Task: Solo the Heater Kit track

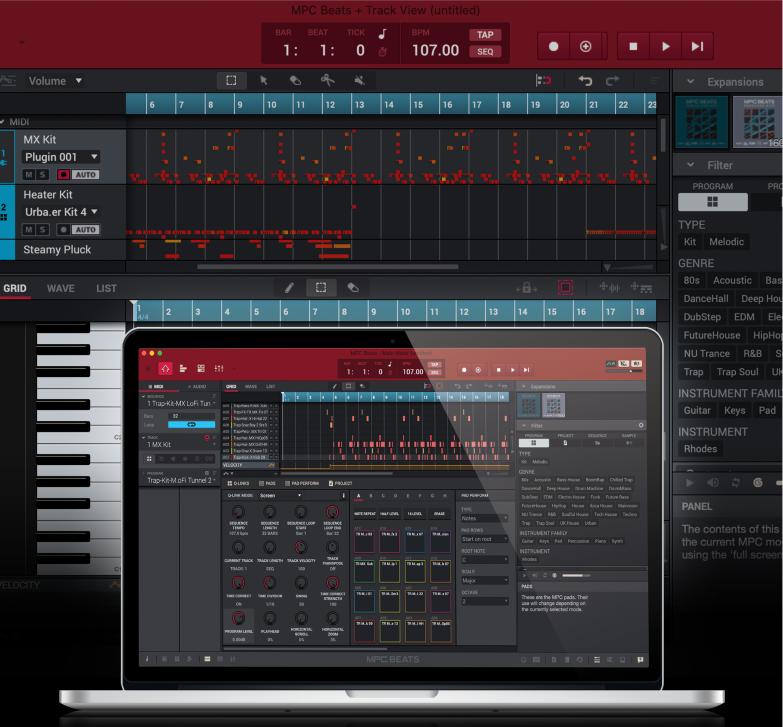Action: click(x=43, y=230)
